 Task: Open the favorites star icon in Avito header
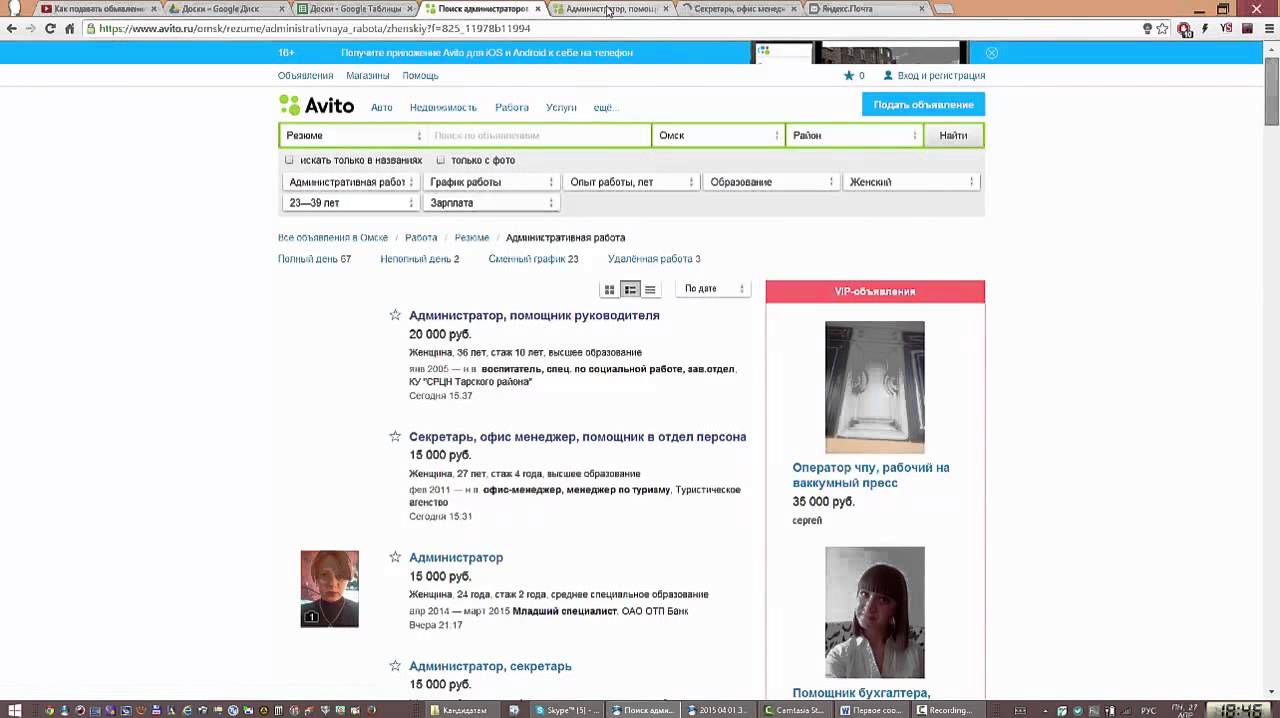[849, 76]
